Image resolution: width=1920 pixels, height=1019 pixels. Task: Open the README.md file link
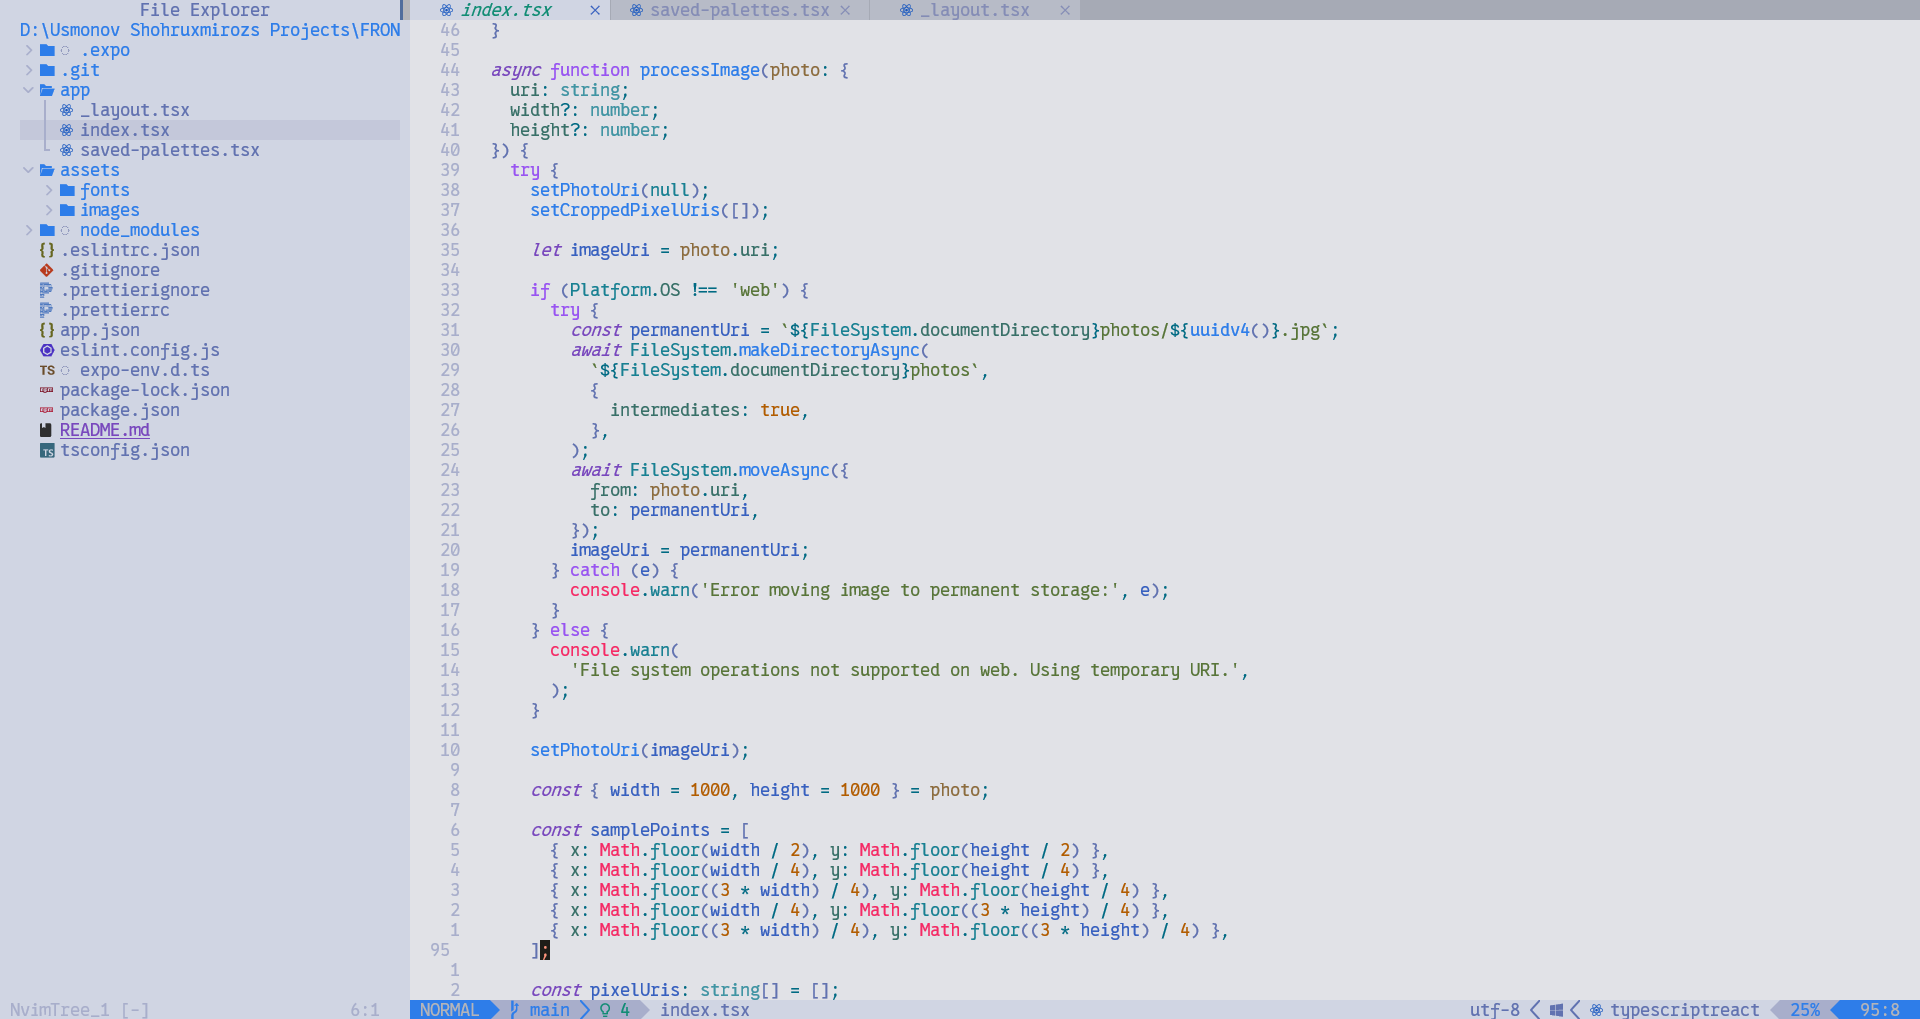(104, 430)
